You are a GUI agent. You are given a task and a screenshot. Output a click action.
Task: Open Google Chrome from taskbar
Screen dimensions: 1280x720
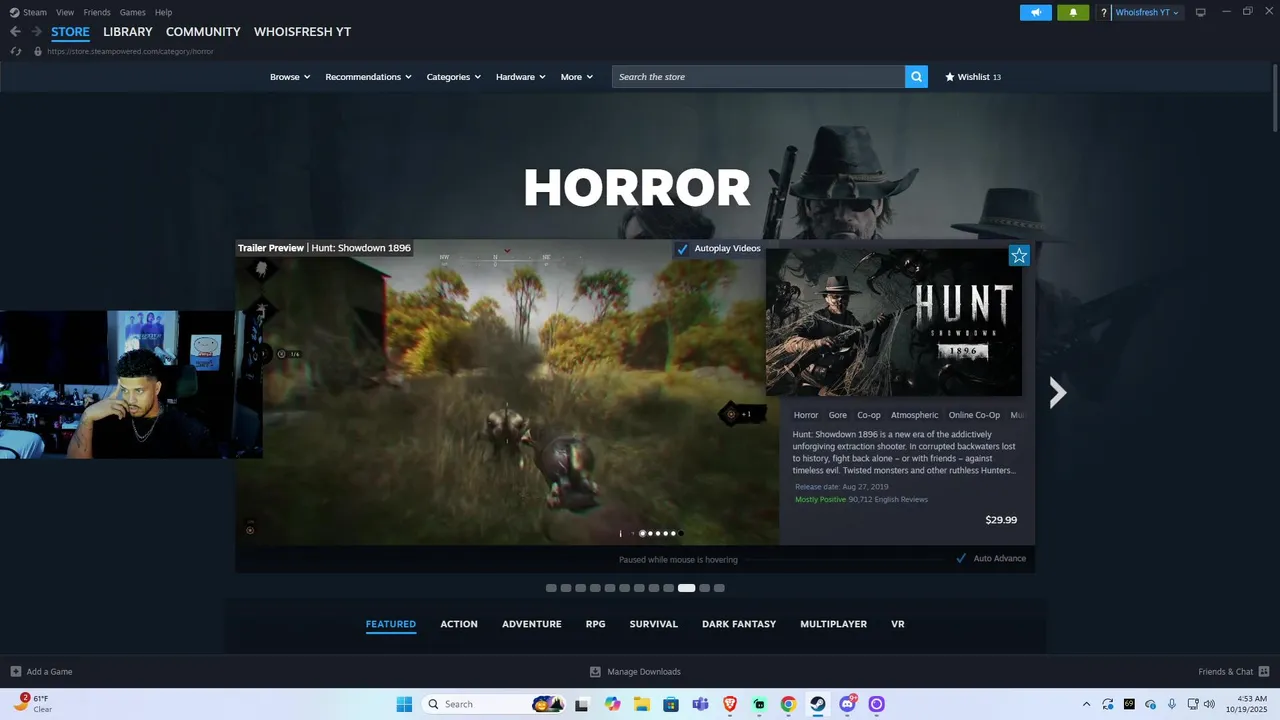(788, 704)
